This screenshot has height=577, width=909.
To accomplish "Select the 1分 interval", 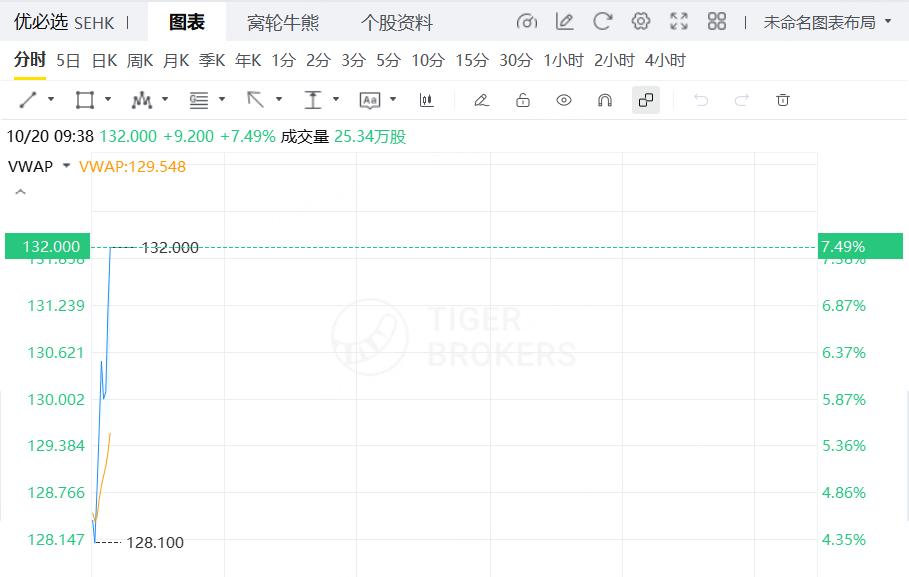I will [x=284, y=60].
